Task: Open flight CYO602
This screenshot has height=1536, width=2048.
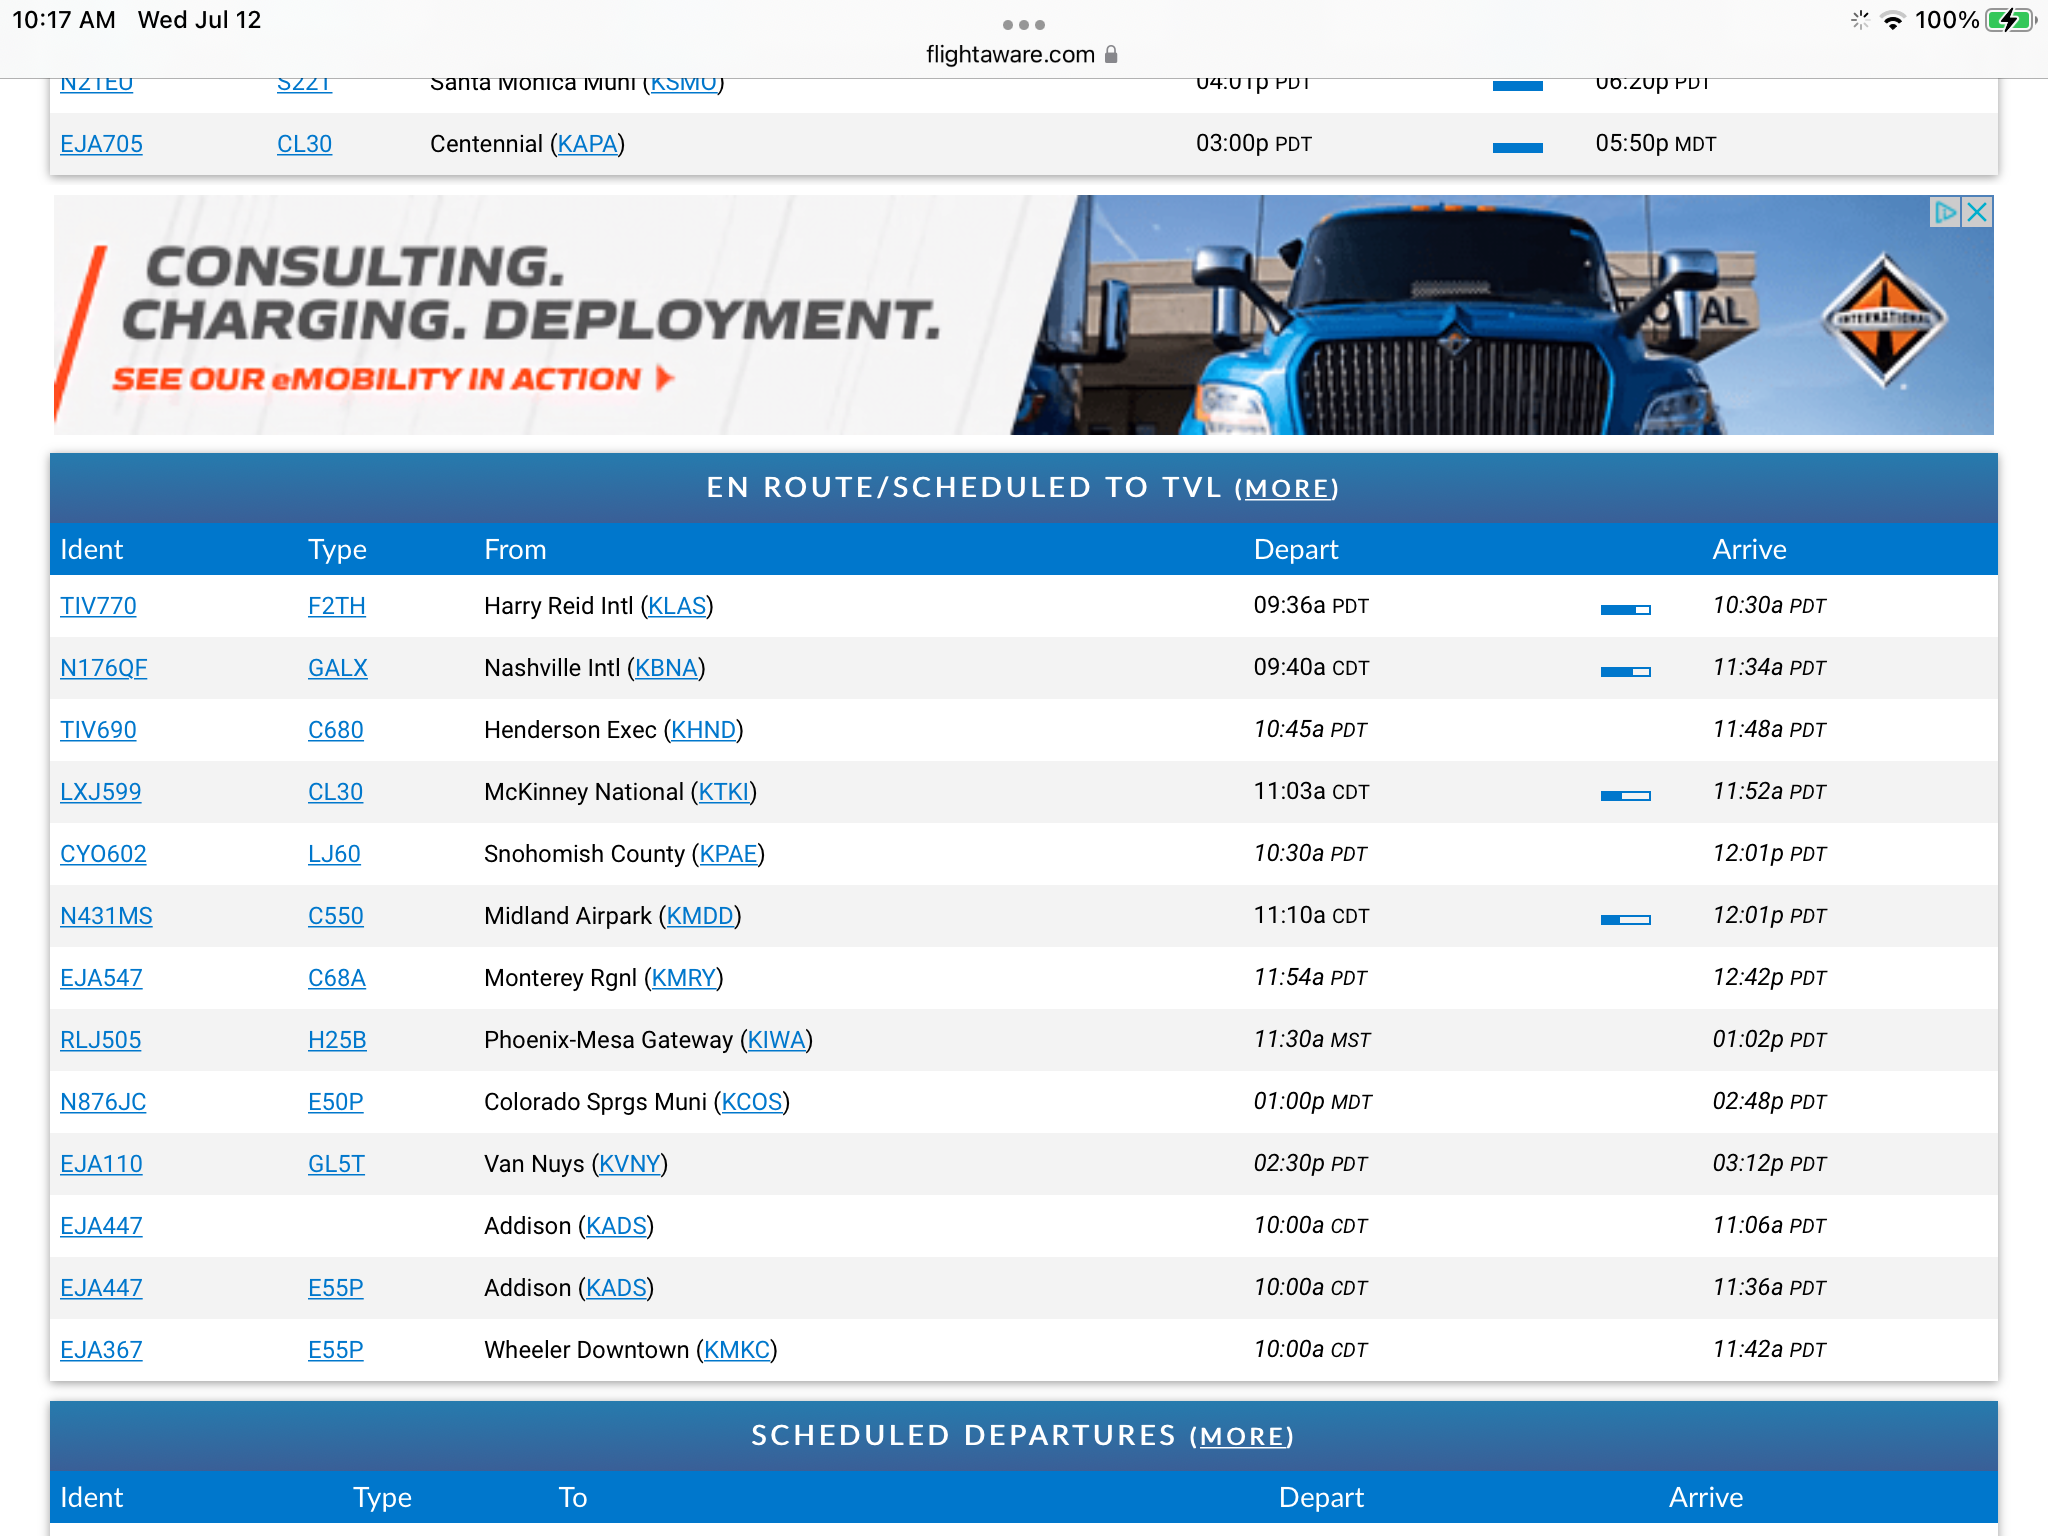Action: coord(103,854)
